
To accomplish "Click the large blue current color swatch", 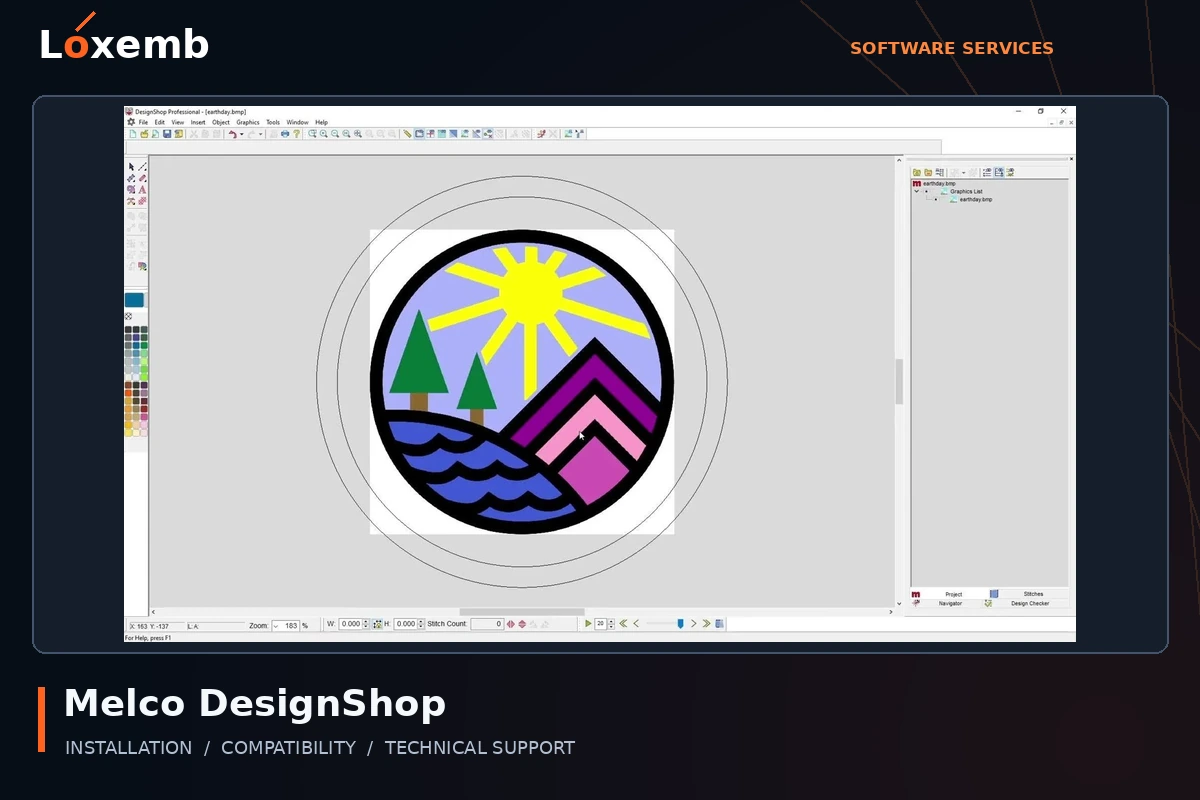I will (x=134, y=300).
